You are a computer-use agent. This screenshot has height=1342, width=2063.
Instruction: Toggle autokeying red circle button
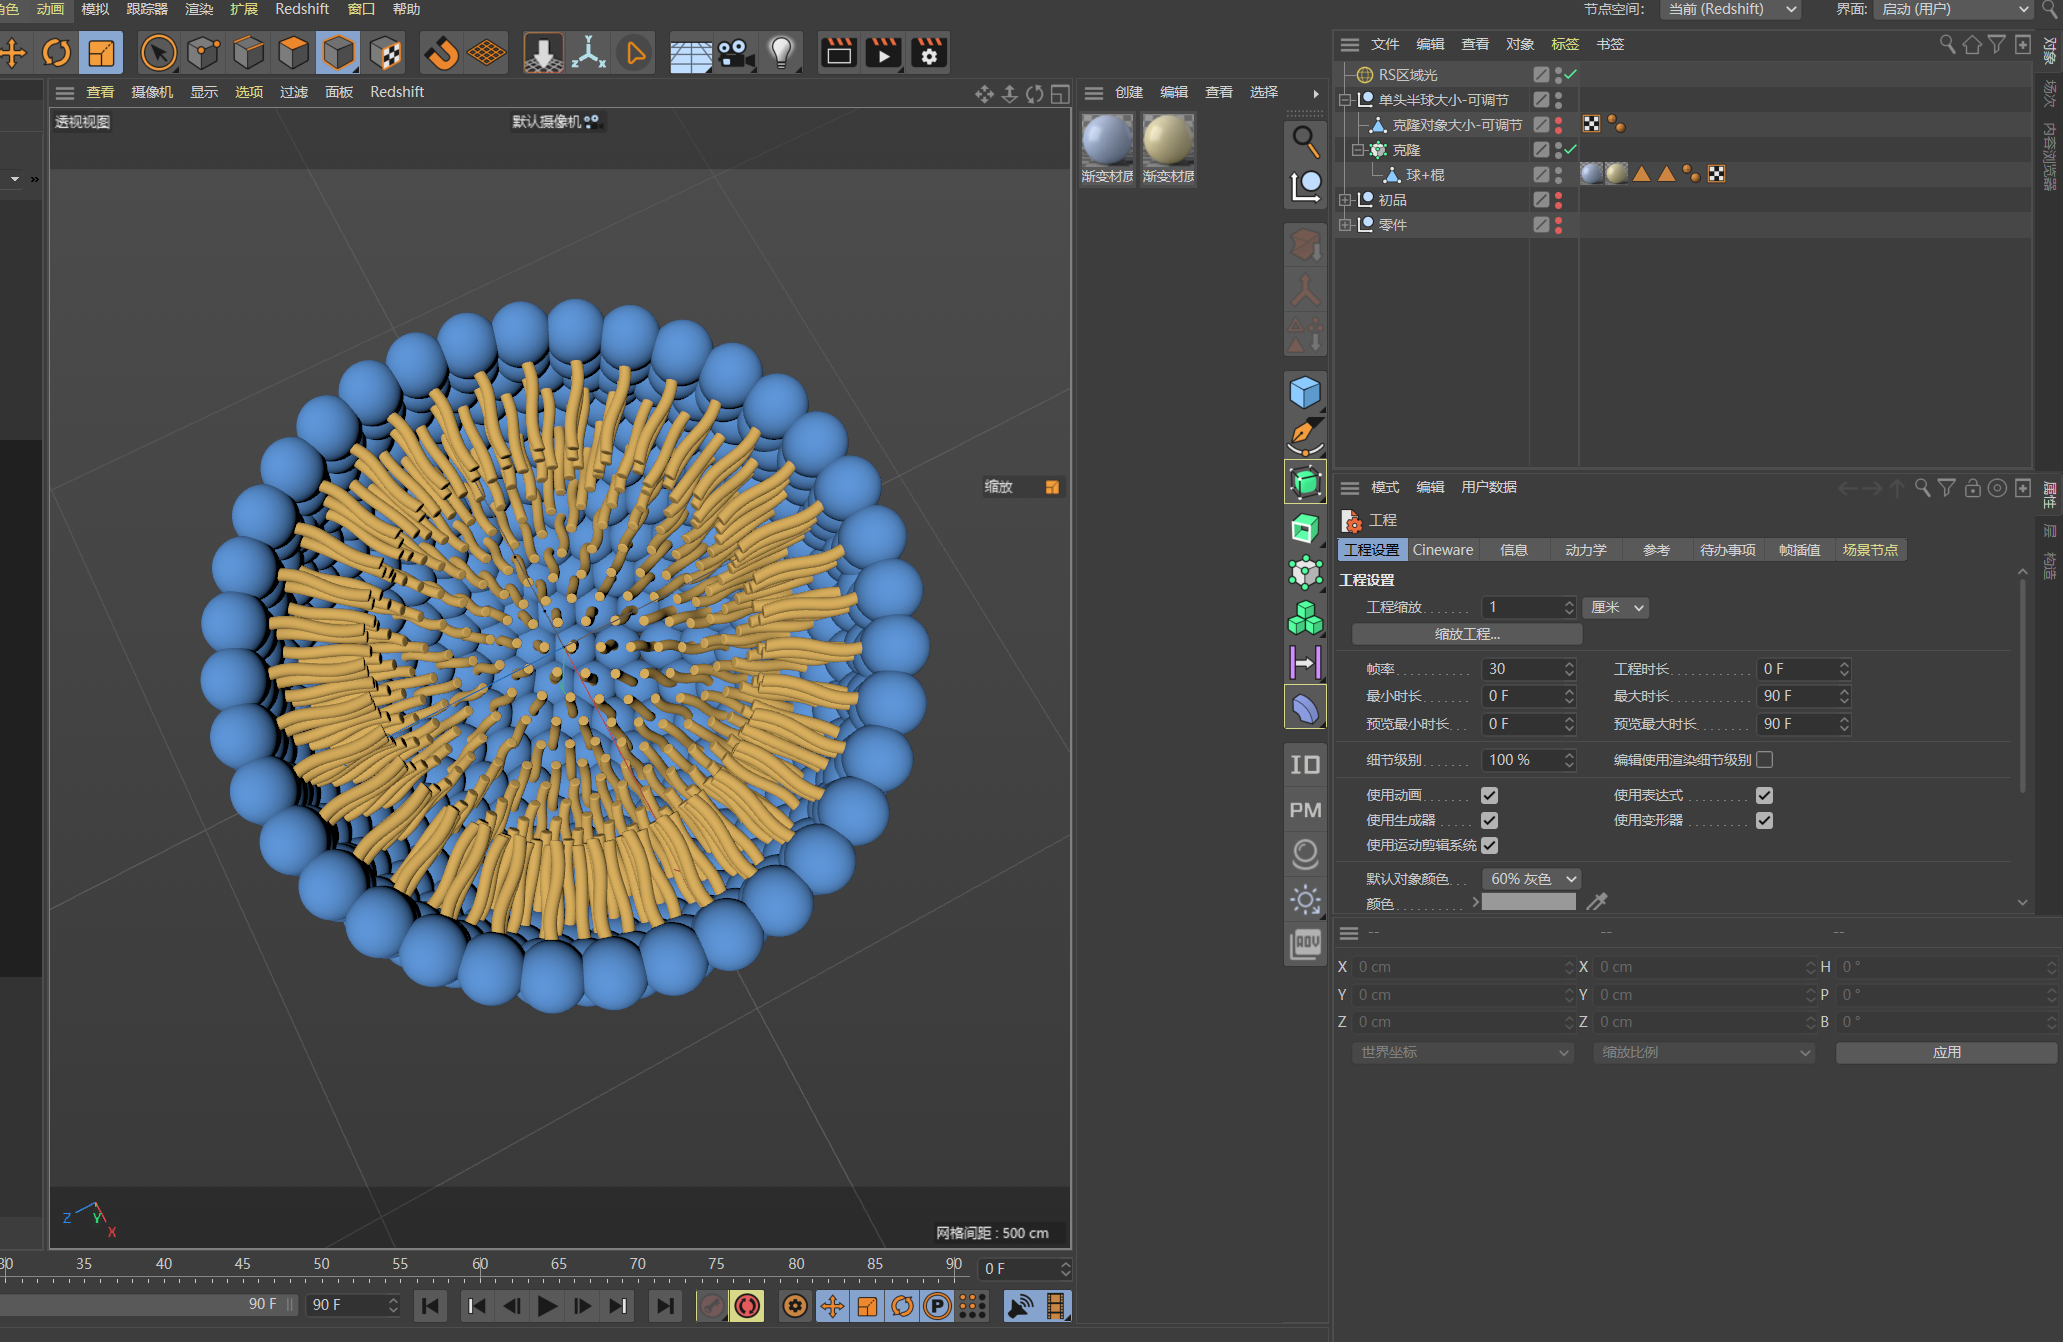(747, 1306)
